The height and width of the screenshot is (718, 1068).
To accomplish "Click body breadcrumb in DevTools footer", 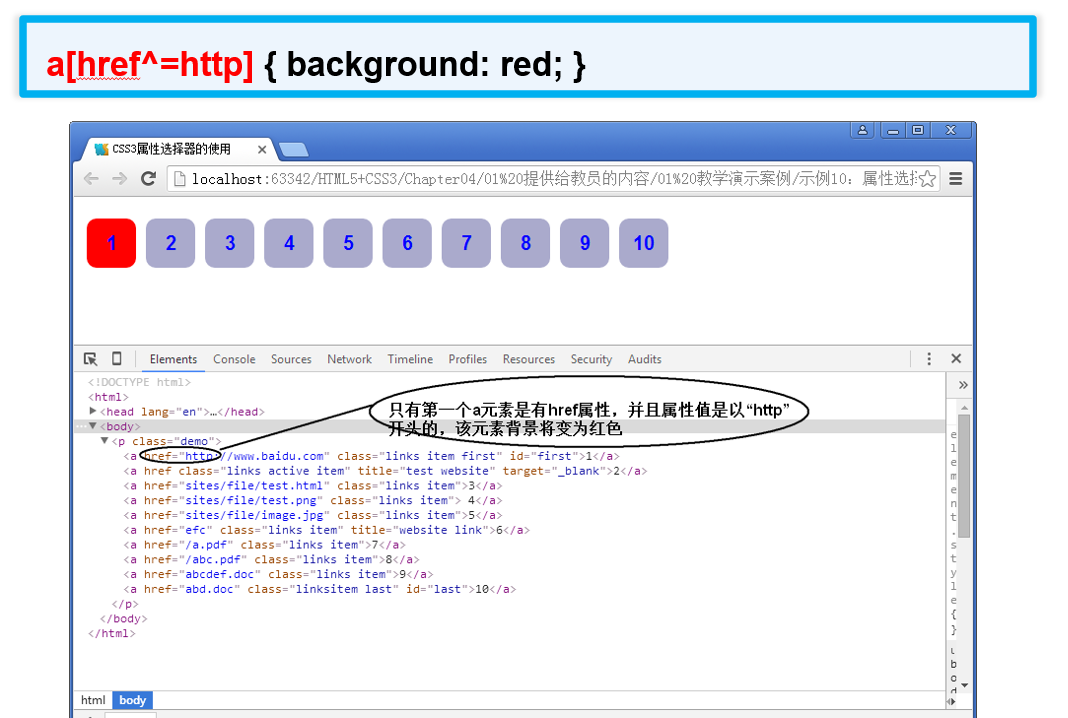I will [x=133, y=700].
